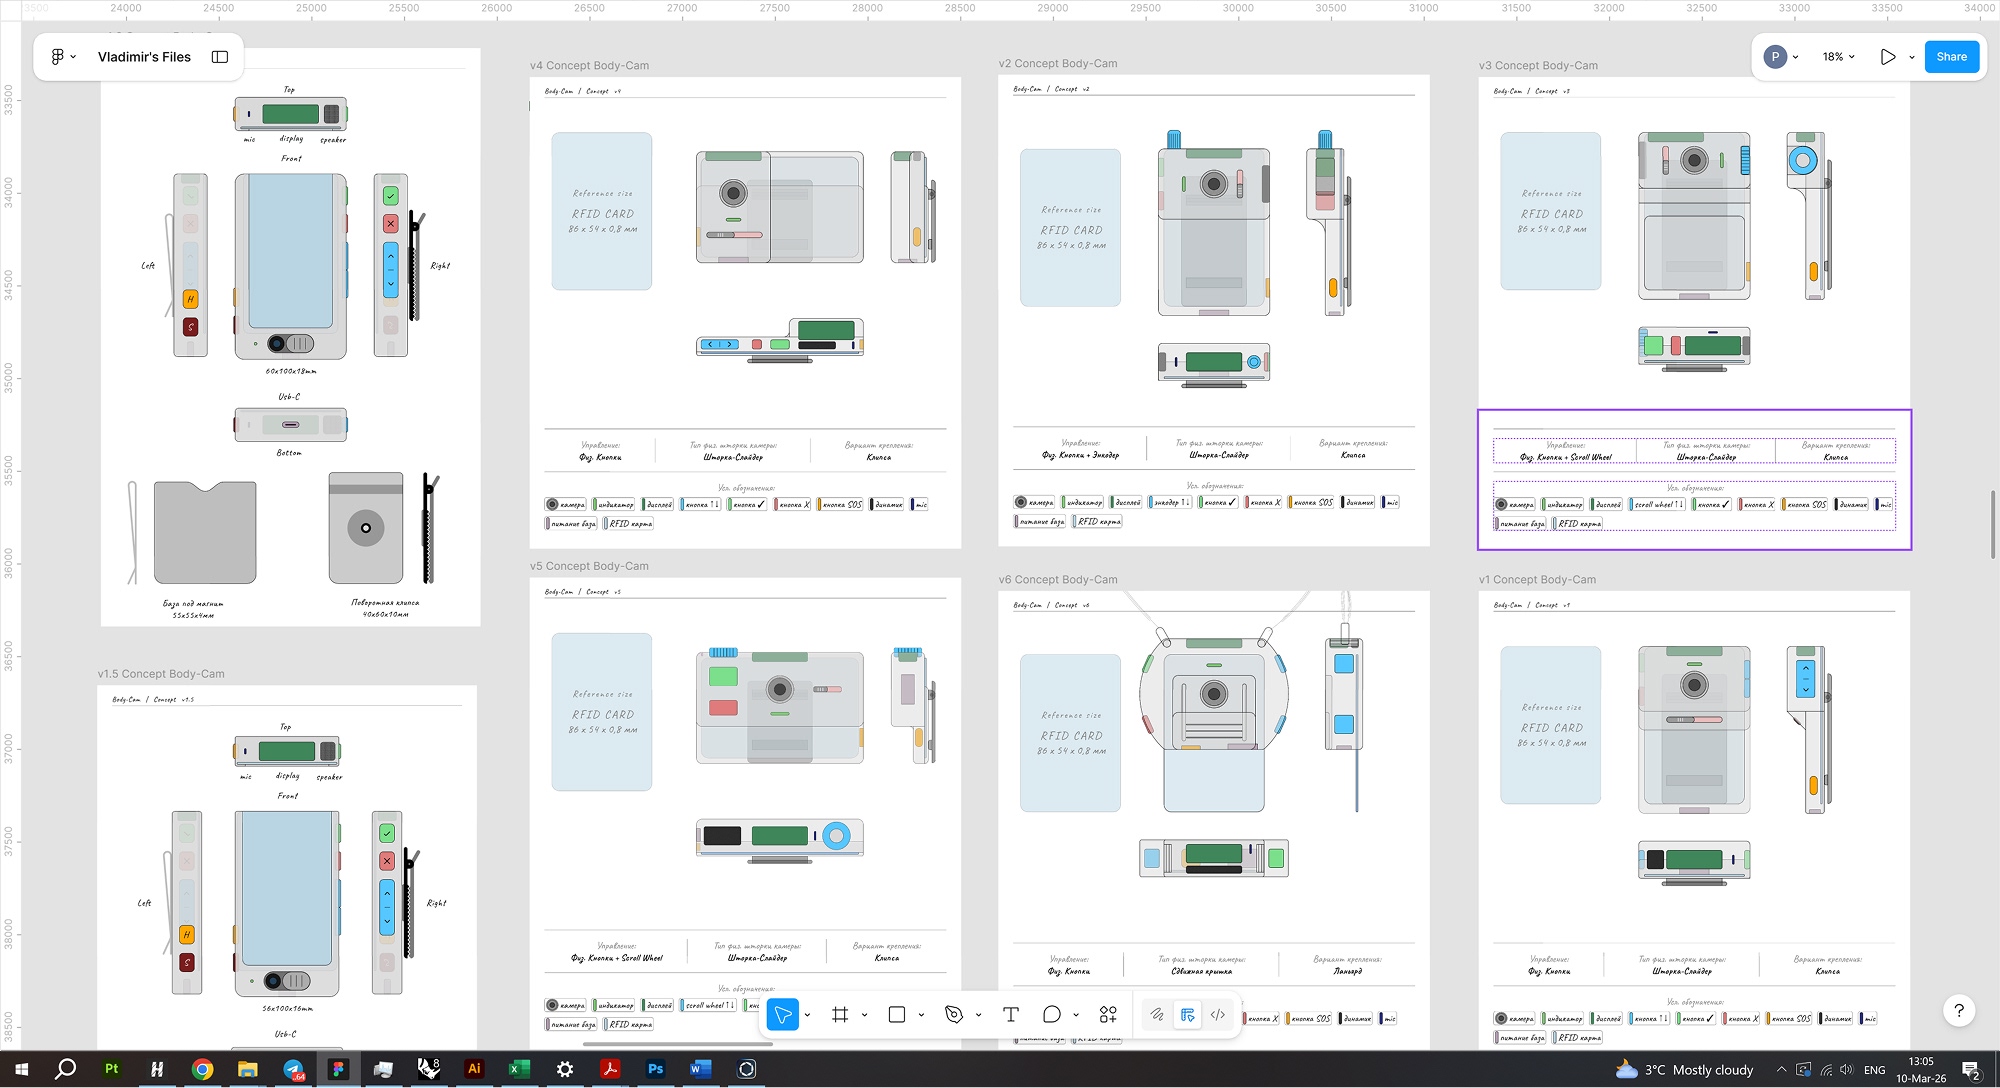Expand the Frame tool options chevron
Image resolution: width=2000 pixels, height=1088 pixels.
[x=864, y=1015]
